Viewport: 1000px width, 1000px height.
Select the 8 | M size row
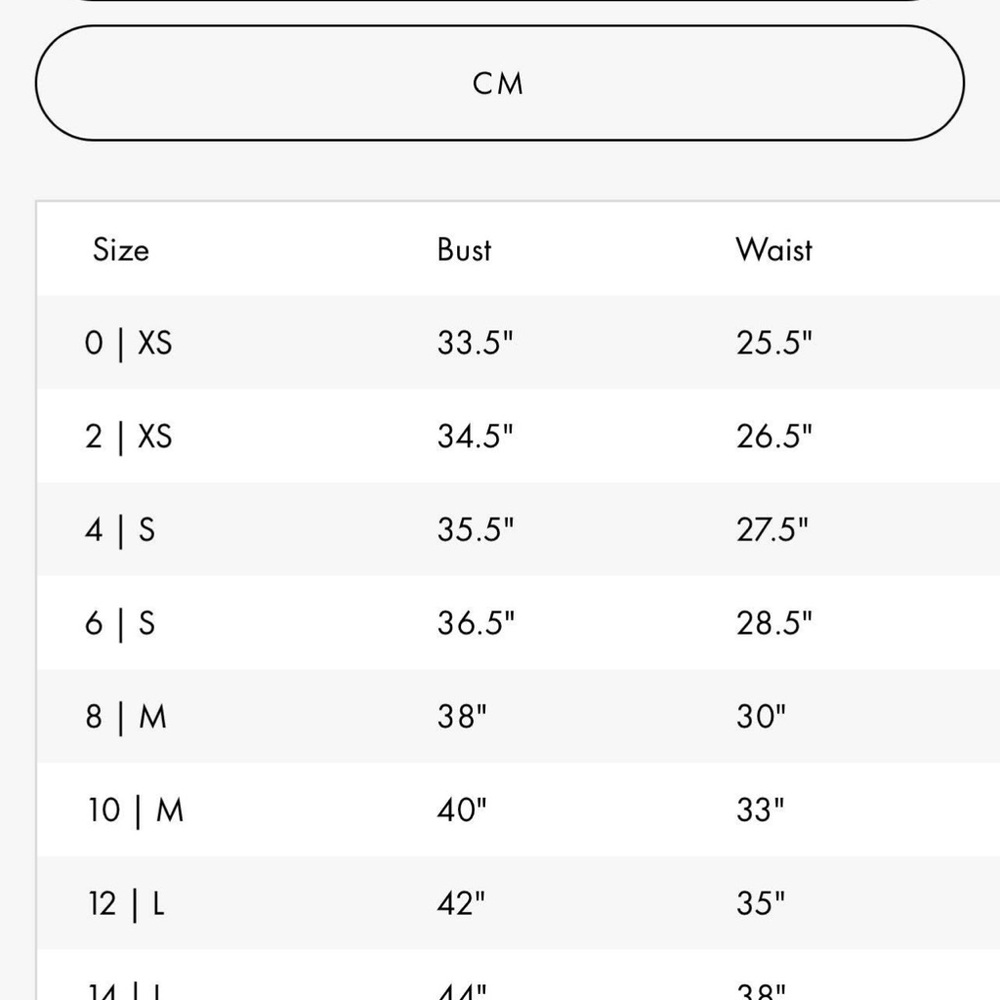tap(518, 716)
